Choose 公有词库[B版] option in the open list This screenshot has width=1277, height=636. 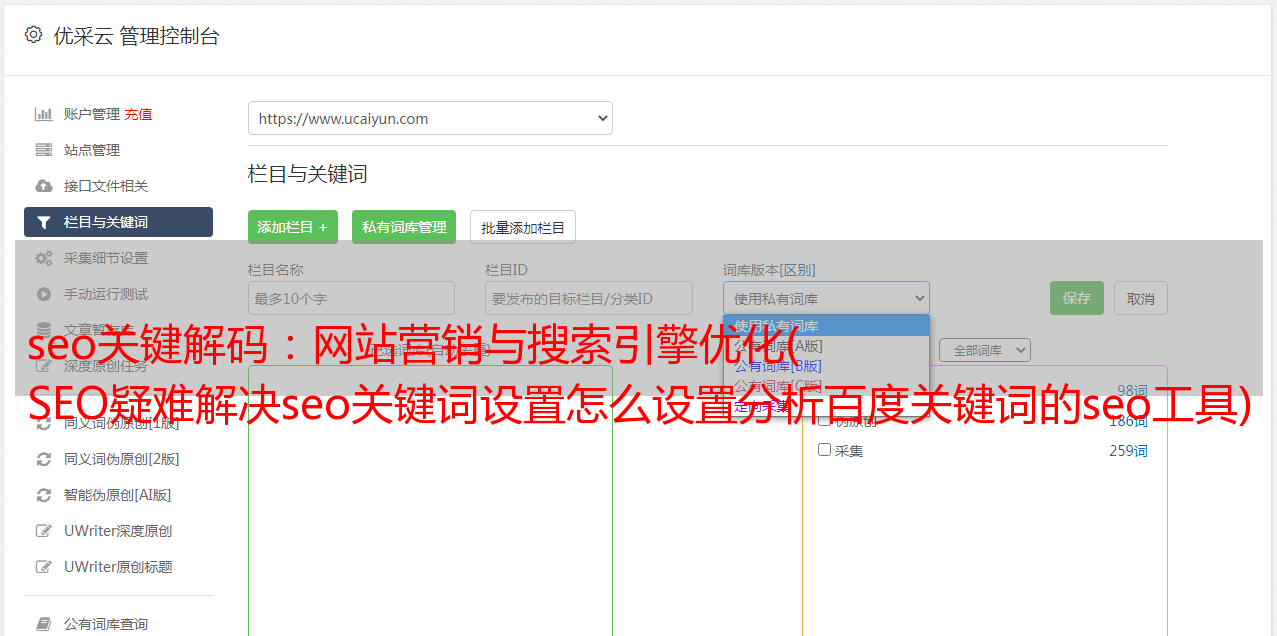click(x=826, y=366)
